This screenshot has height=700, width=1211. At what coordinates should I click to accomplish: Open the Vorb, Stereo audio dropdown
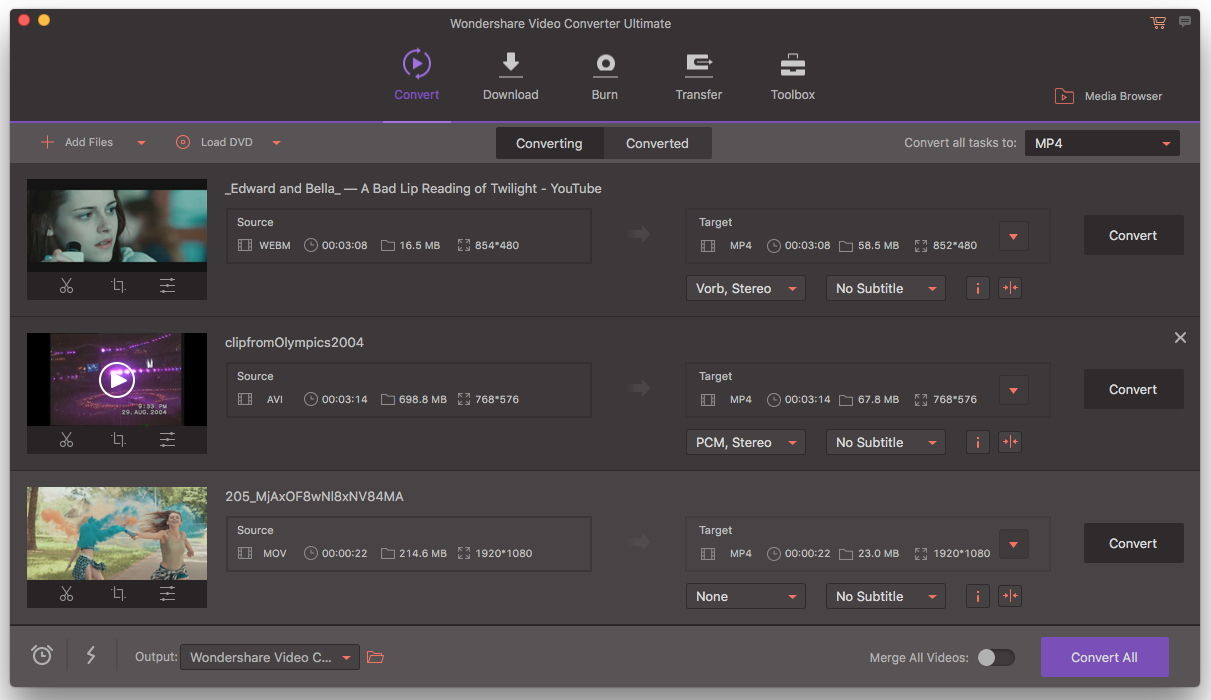tap(746, 288)
